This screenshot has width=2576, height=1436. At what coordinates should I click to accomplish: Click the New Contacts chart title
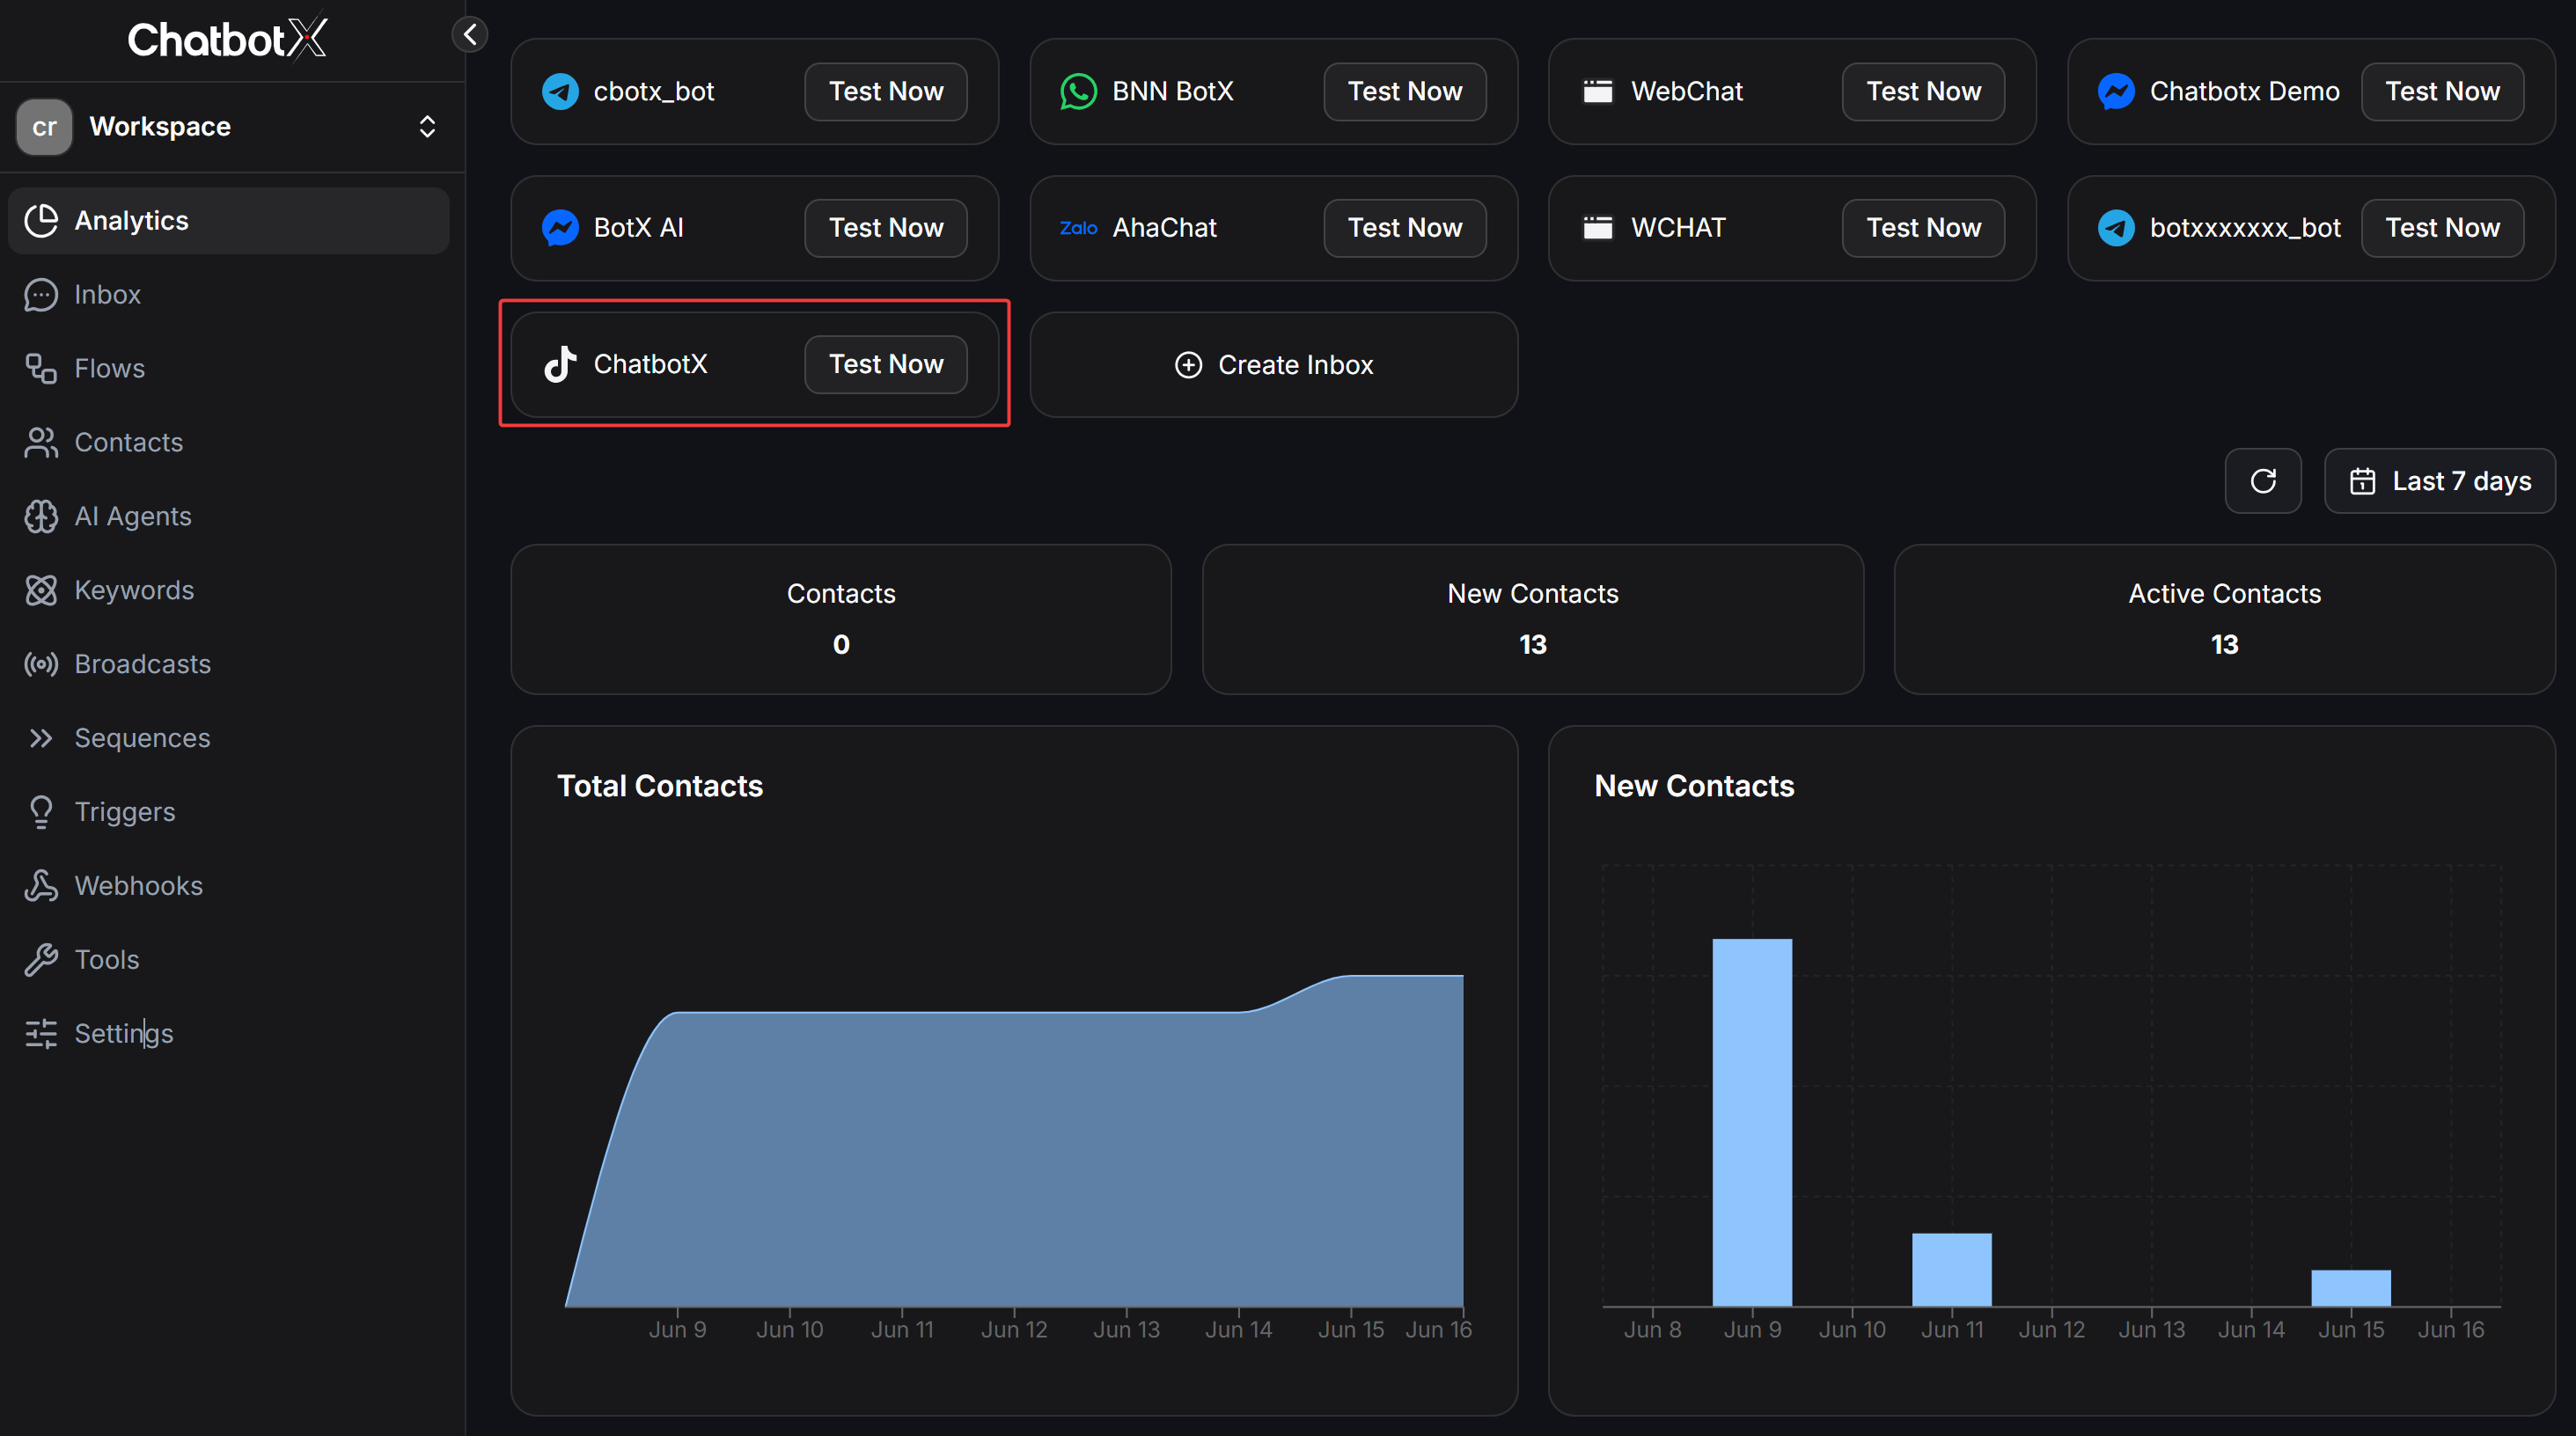1694,786
